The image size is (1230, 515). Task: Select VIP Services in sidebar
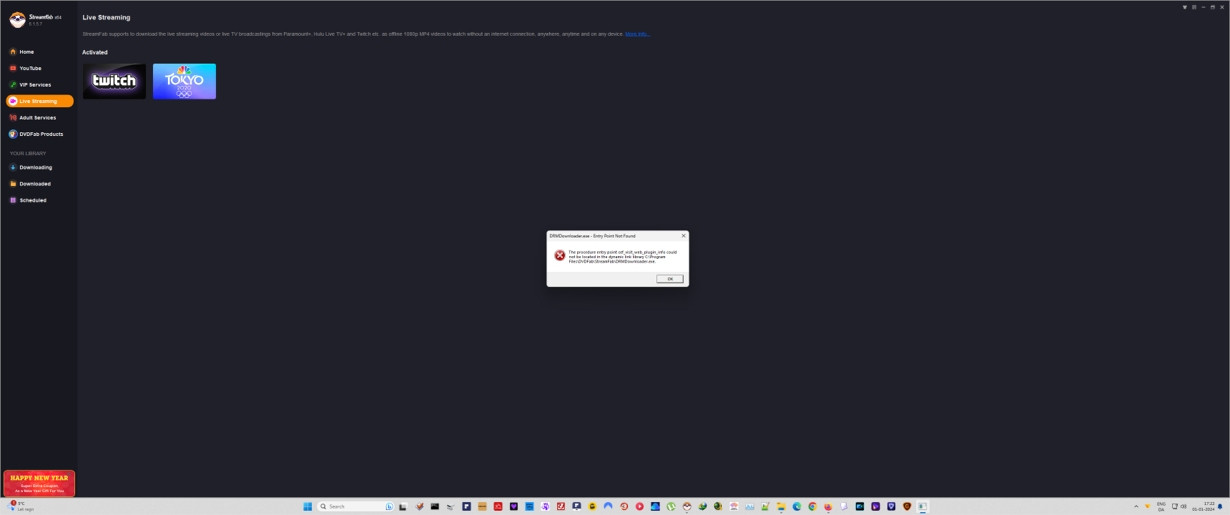click(x=35, y=85)
